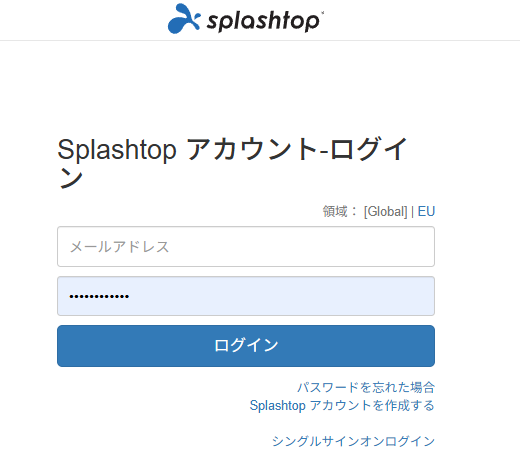
Task: Open the パスワードを忘れた場合 link
Action: point(366,387)
